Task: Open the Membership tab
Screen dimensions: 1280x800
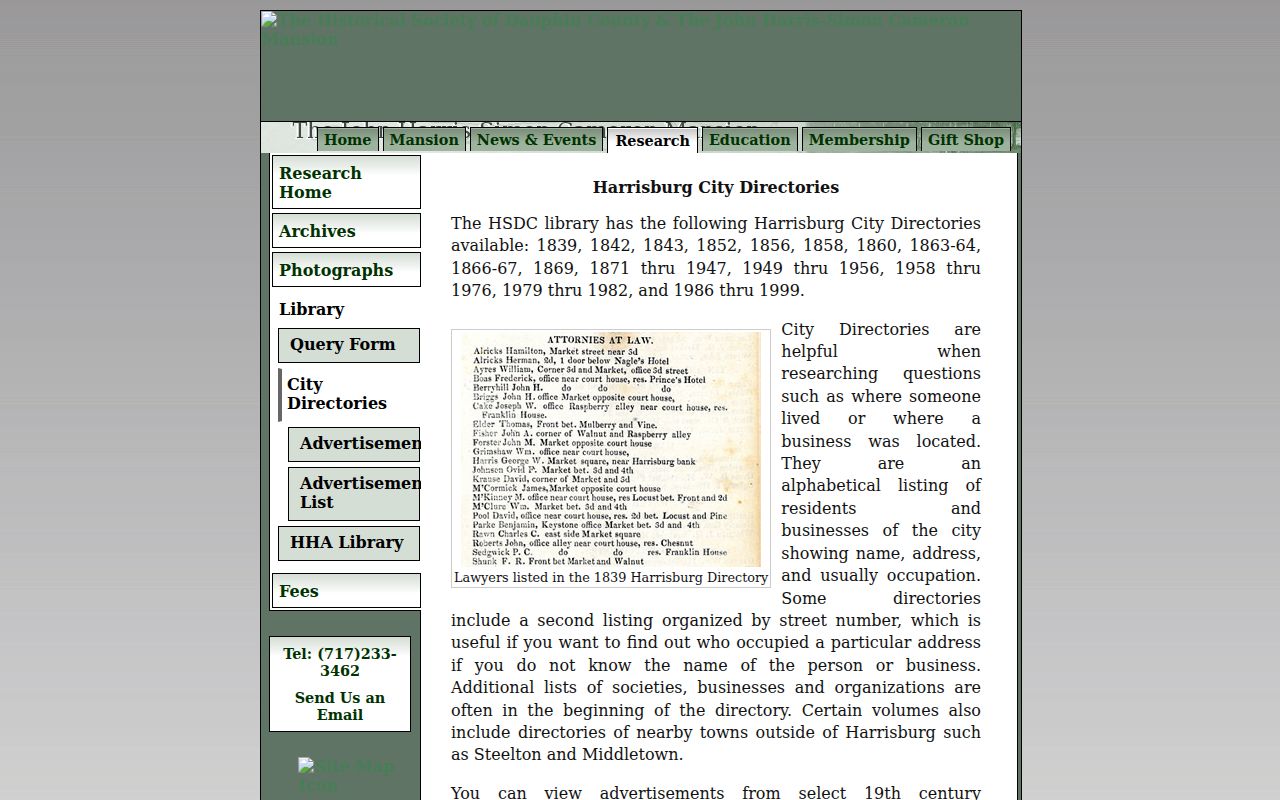Action: (859, 140)
